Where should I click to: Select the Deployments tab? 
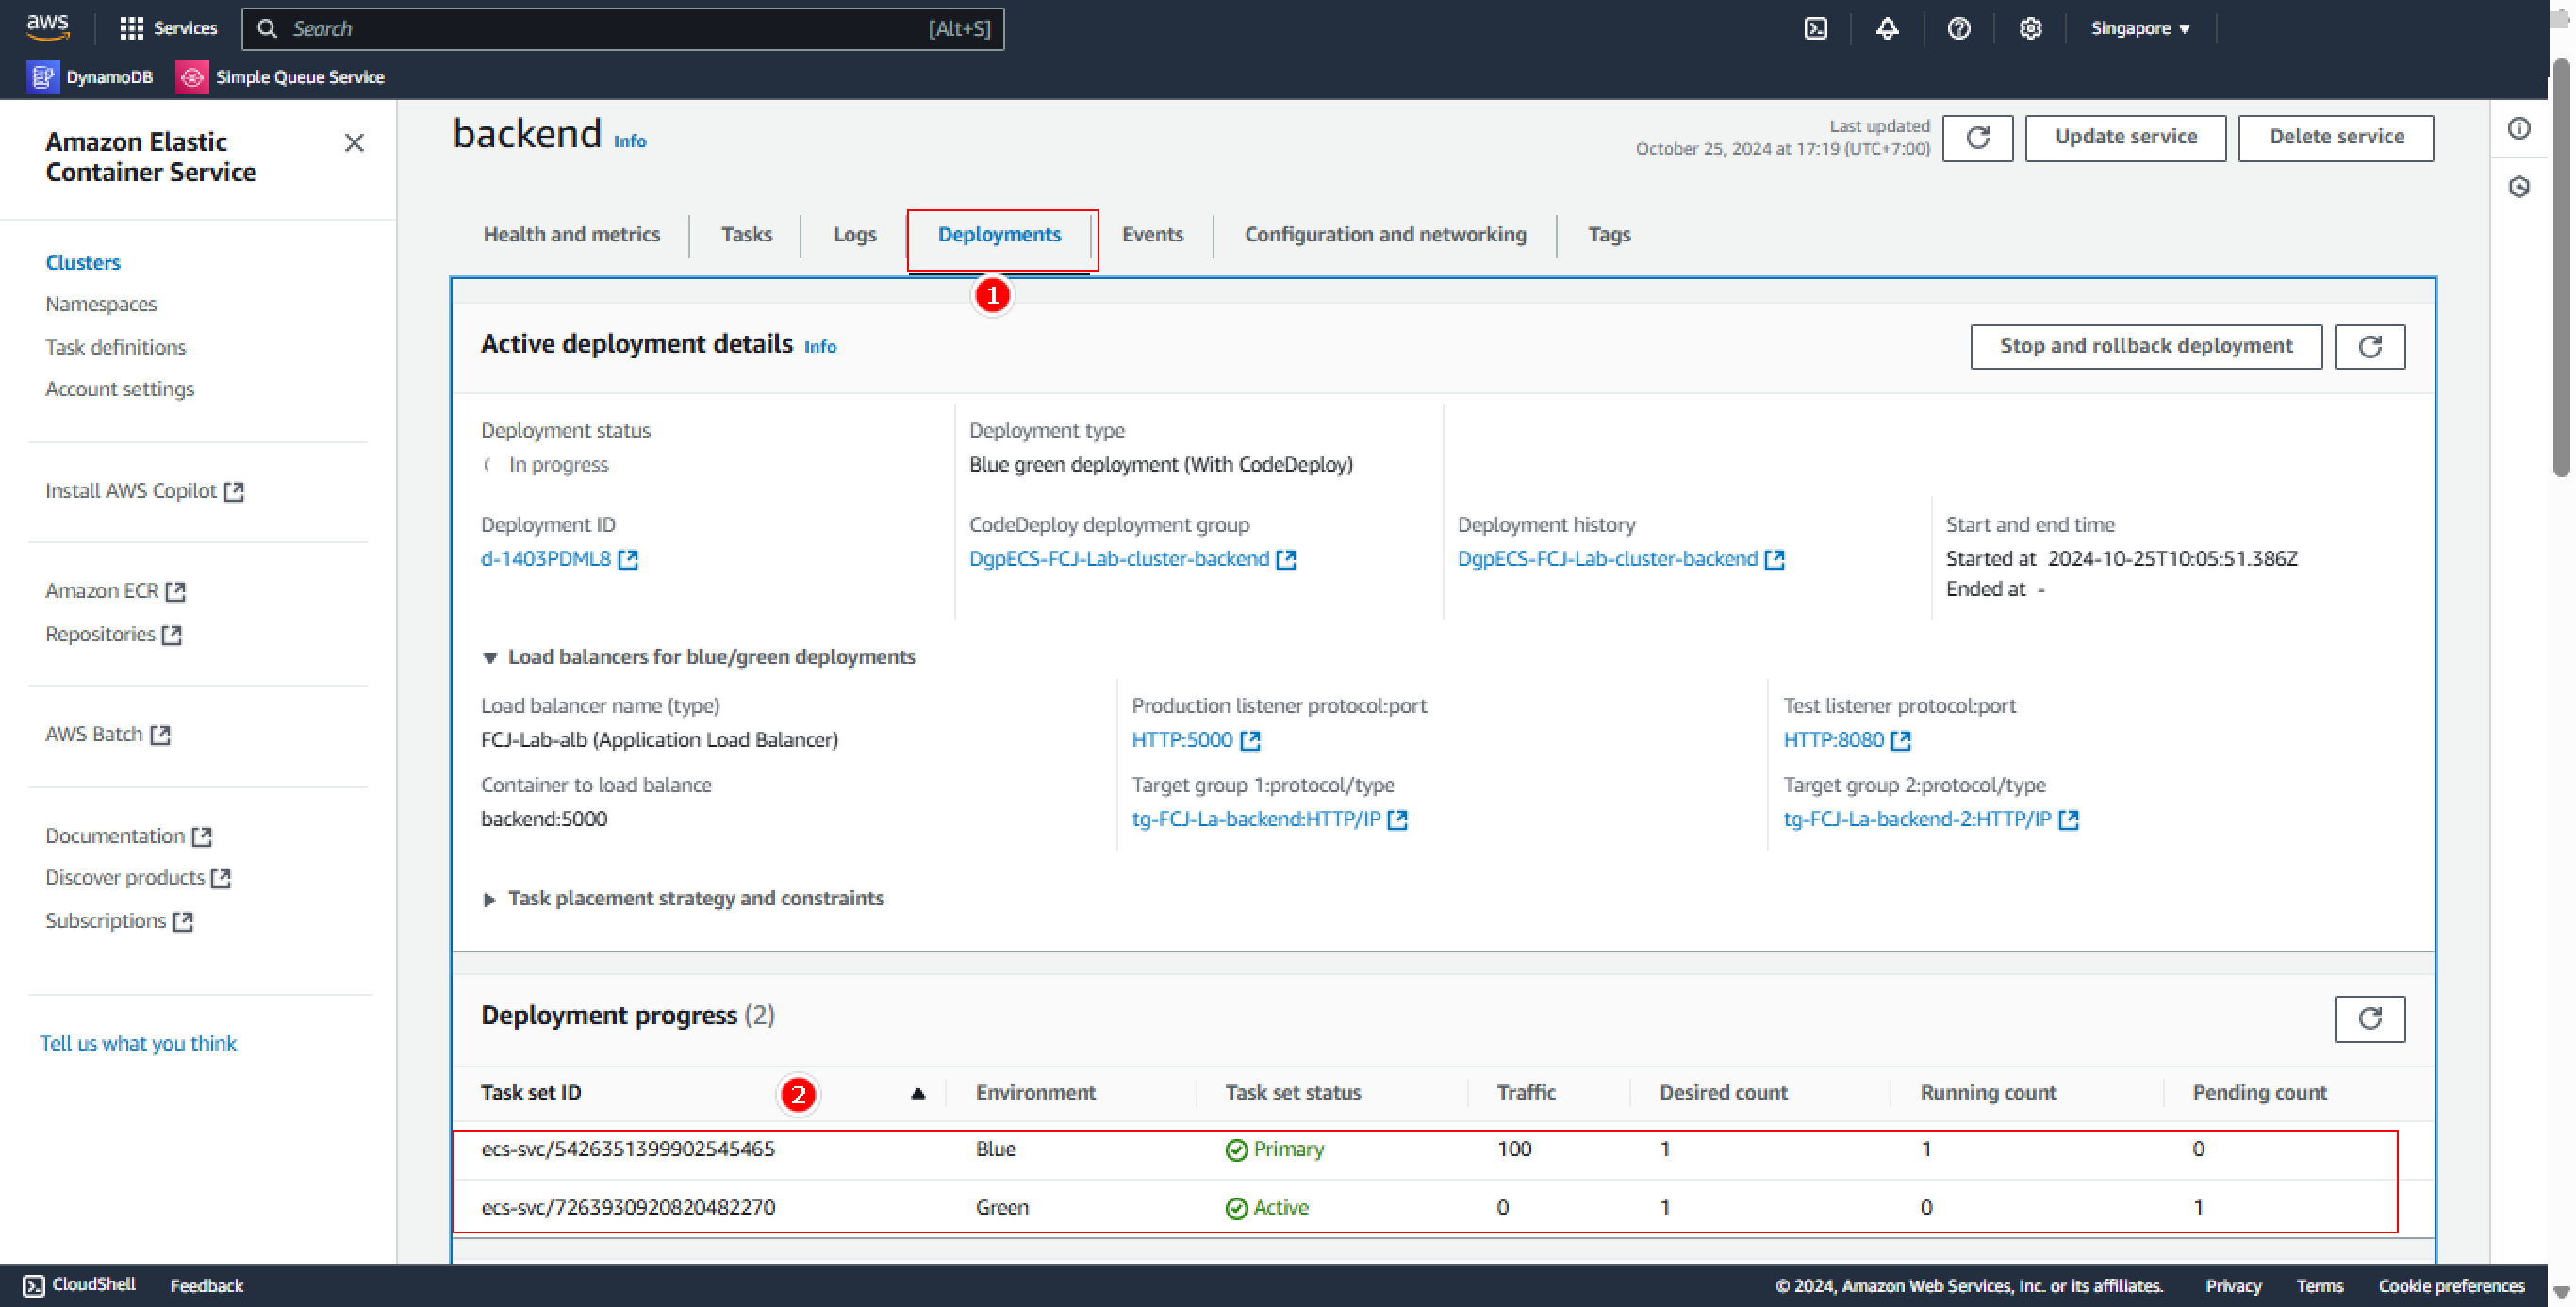[999, 234]
